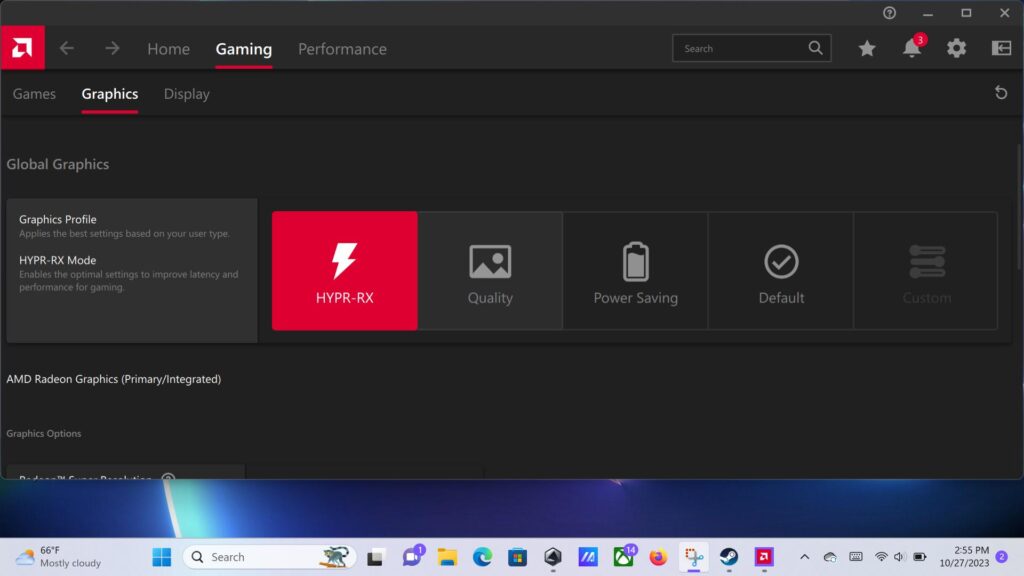Viewport: 1024px width, 576px height.
Task: Open the Performance tab
Action: [342, 49]
